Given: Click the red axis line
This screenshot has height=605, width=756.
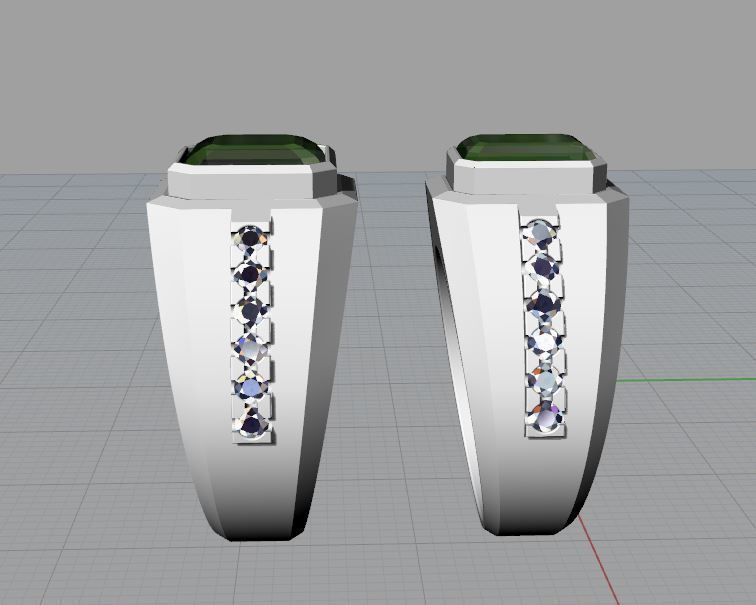Looking at the screenshot, I should (x=598, y=559).
